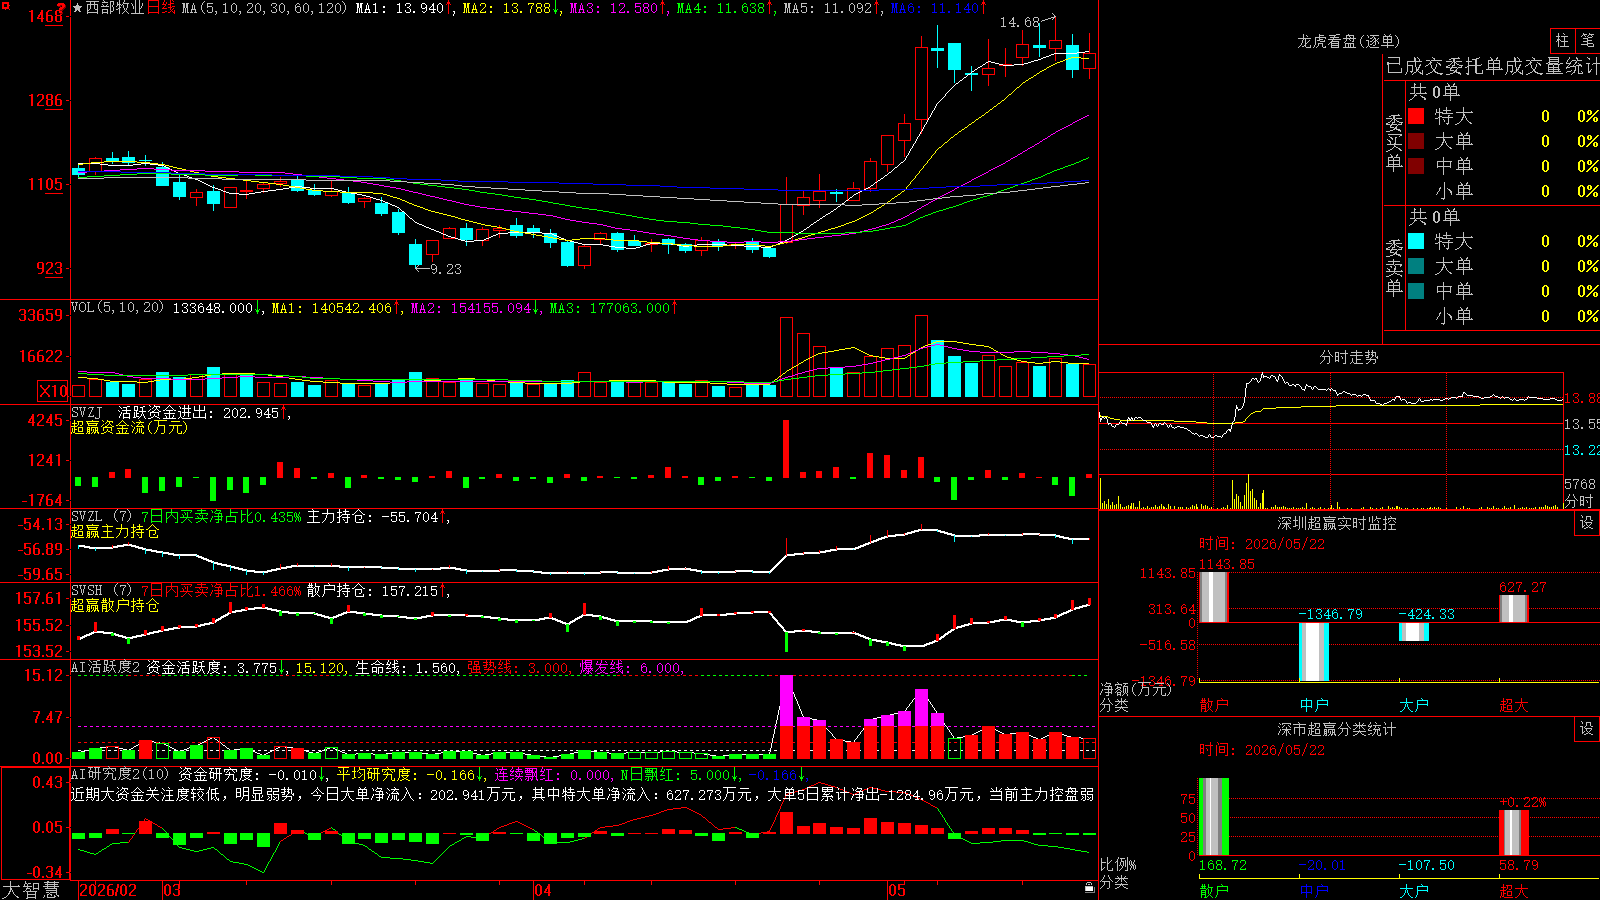The width and height of the screenshot is (1600, 900).
Task: Click the MA4: 11.638 value
Action: tap(721, 8)
